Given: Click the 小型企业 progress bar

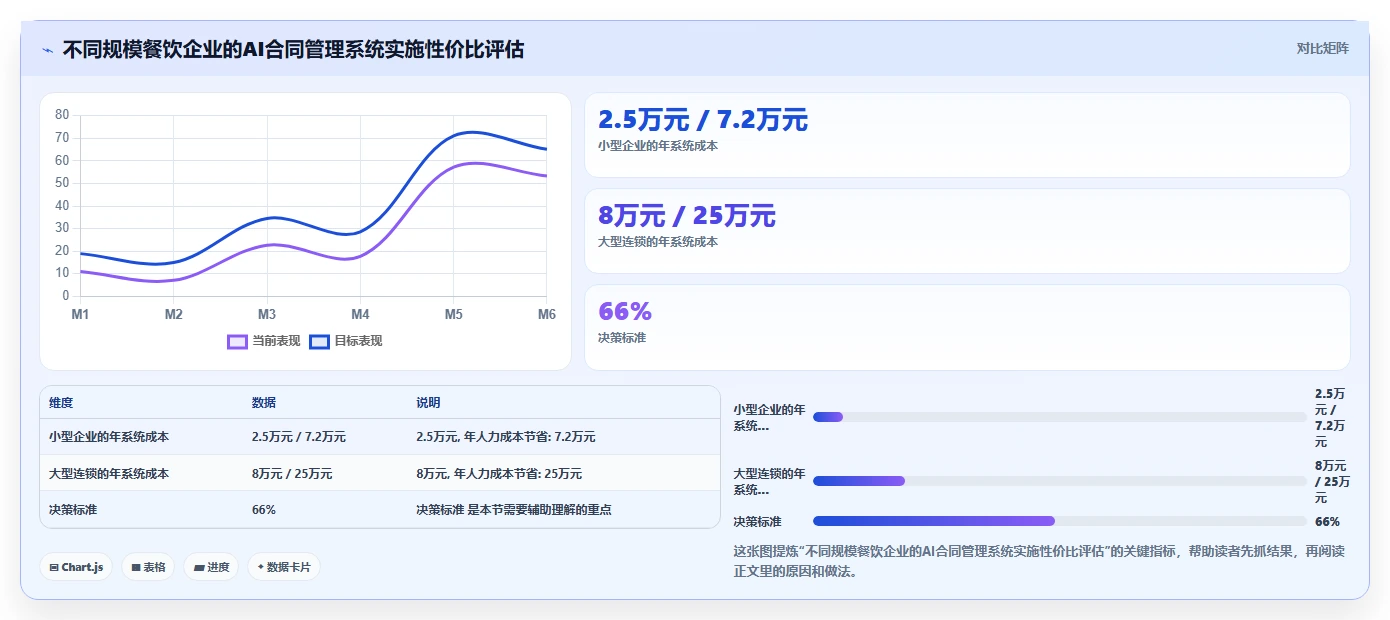Looking at the screenshot, I should pyautogui.click(x=1060, y=417).
